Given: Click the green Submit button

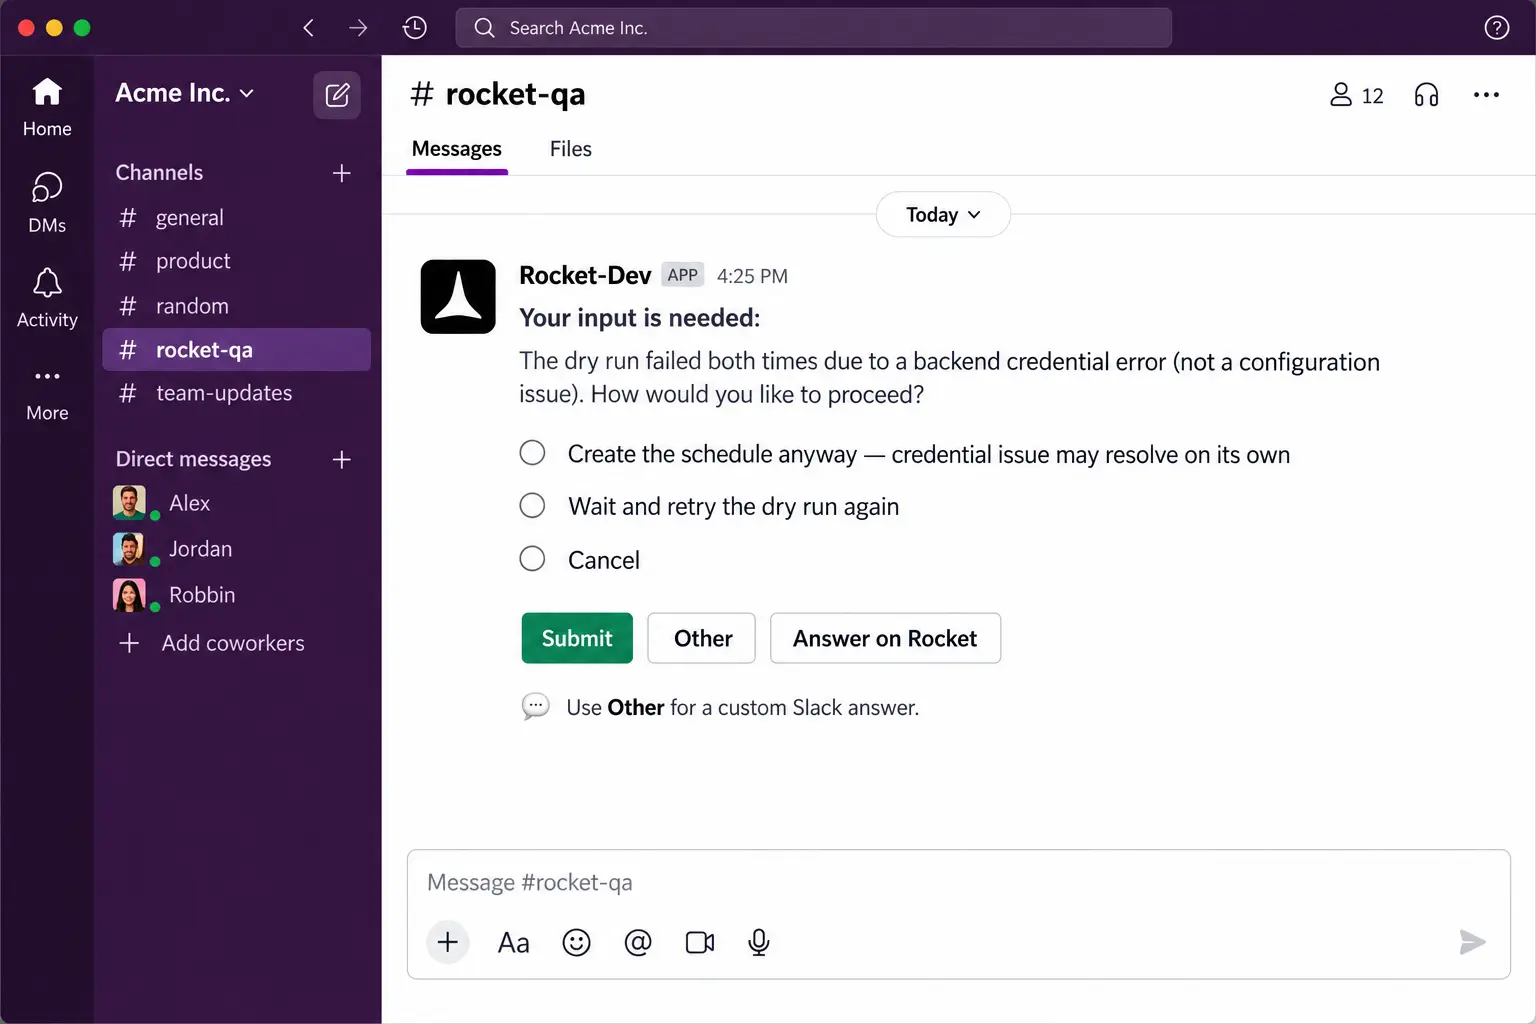Looking at the screenshot, I should click(x=577, y=638).
